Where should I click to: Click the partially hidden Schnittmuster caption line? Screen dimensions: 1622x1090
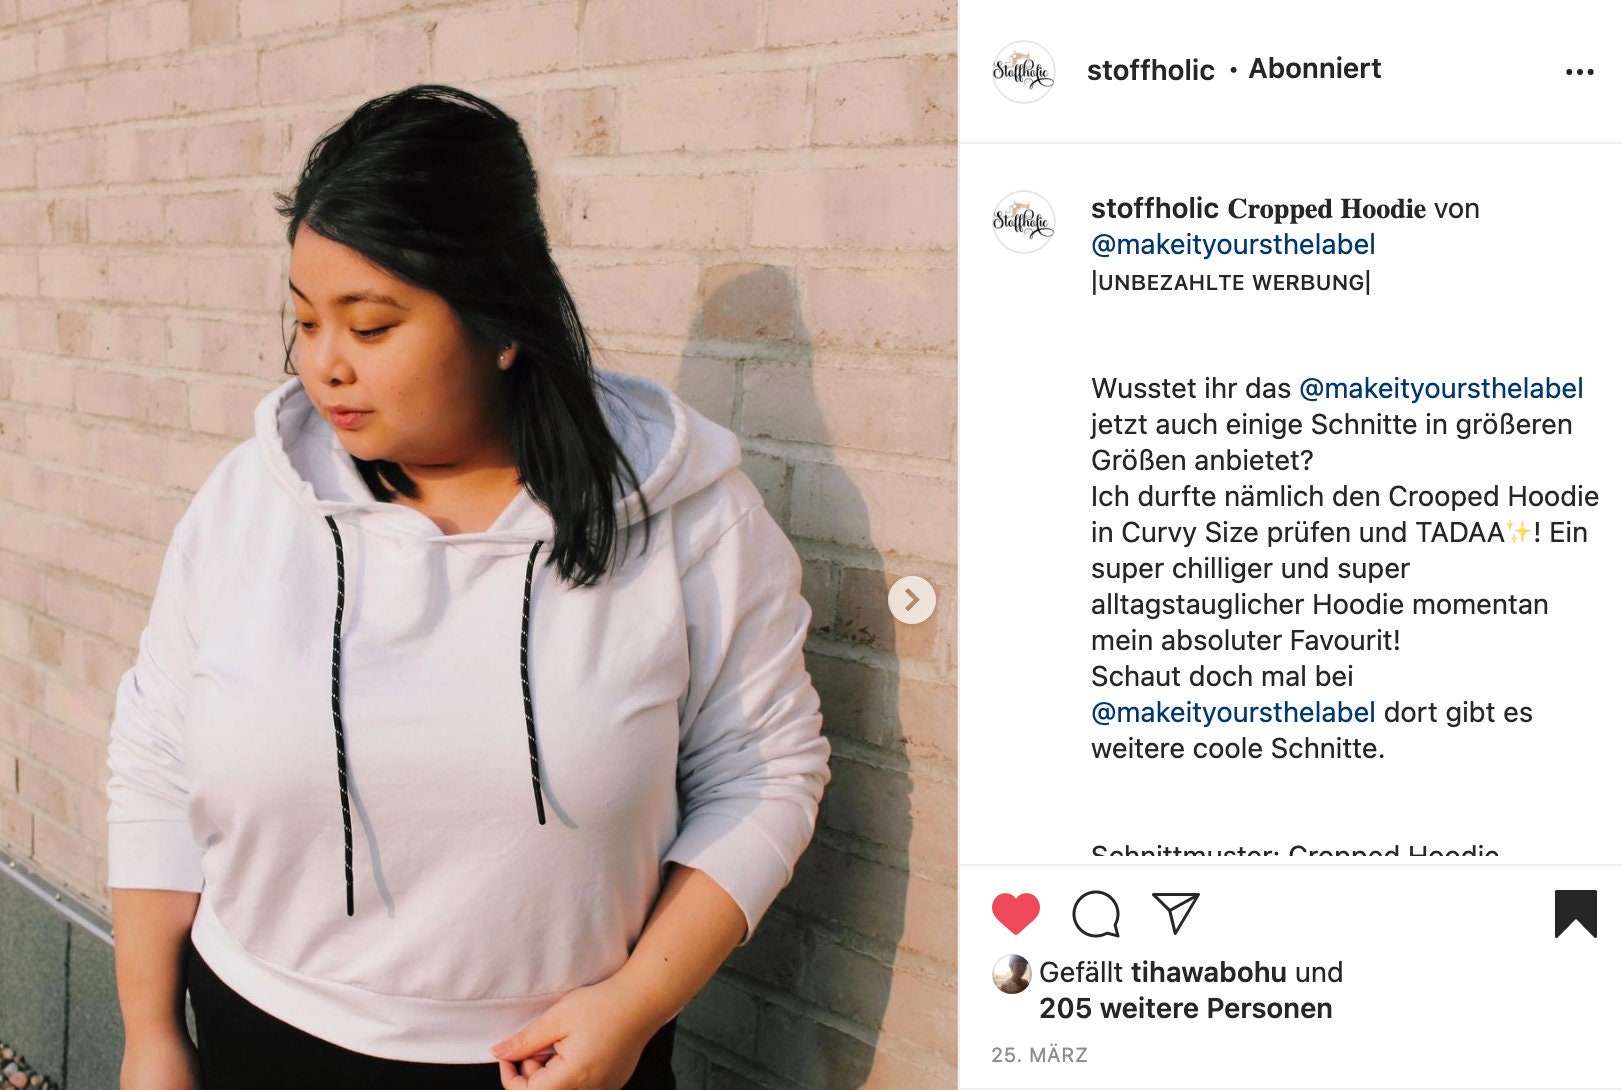point(1295,852)
